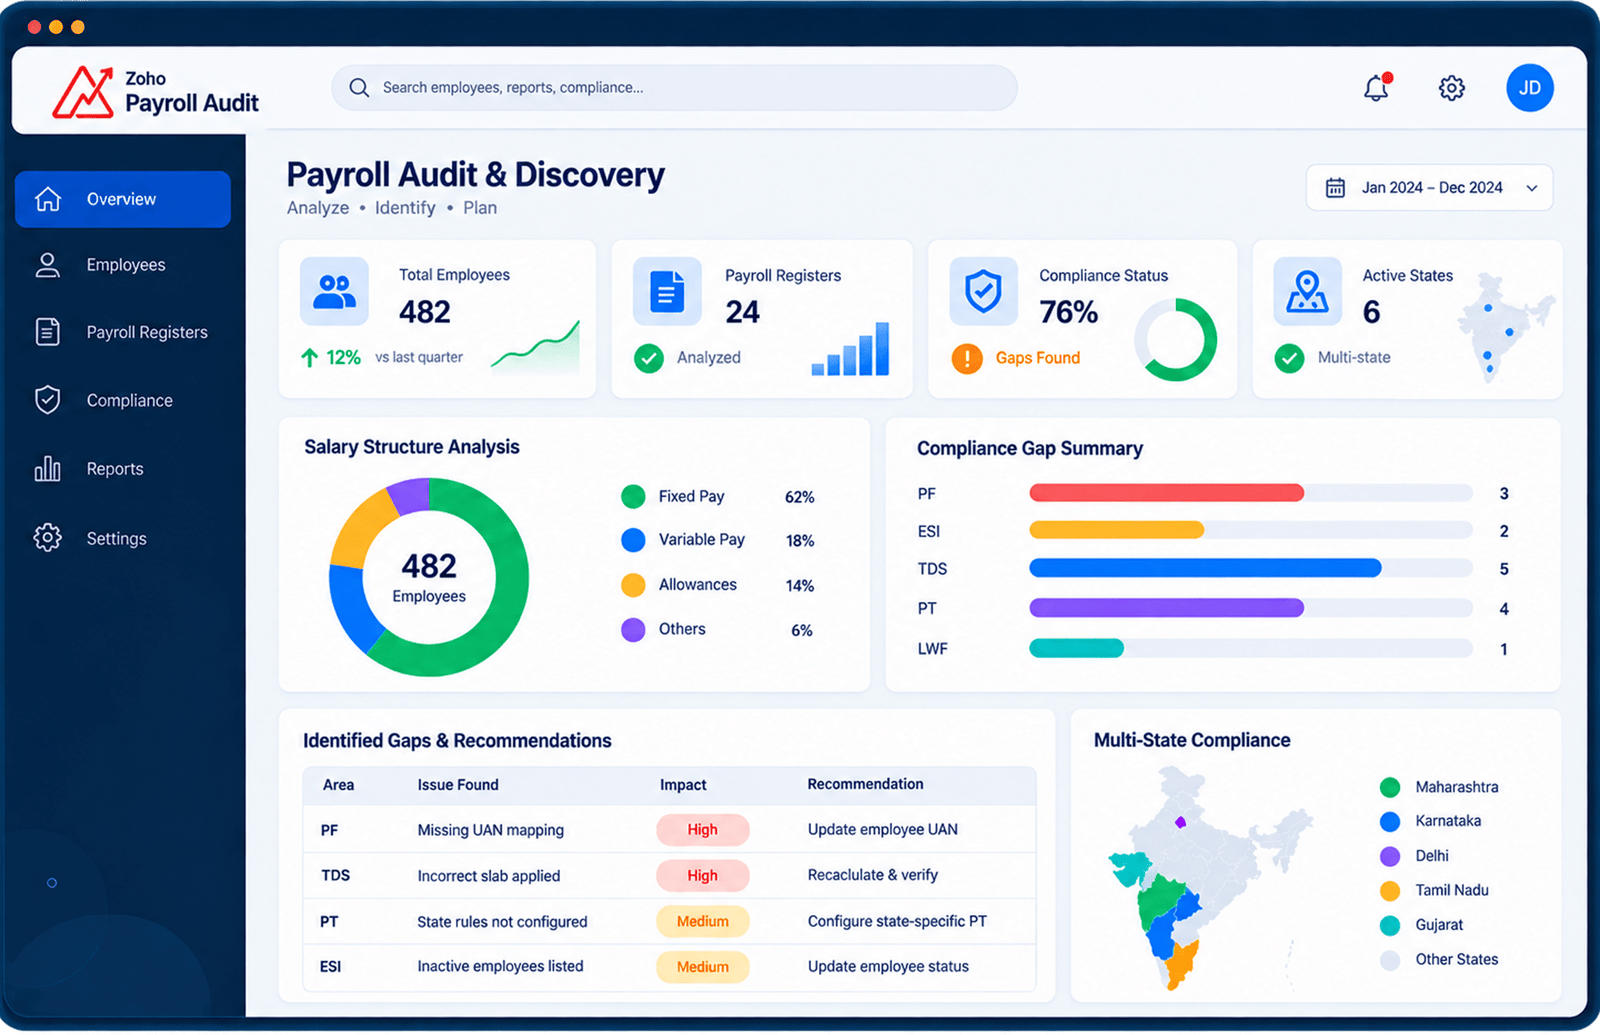1600x1035 pixels.
Task: Click the green Analyzed checkmark
Action: point(649,358)
